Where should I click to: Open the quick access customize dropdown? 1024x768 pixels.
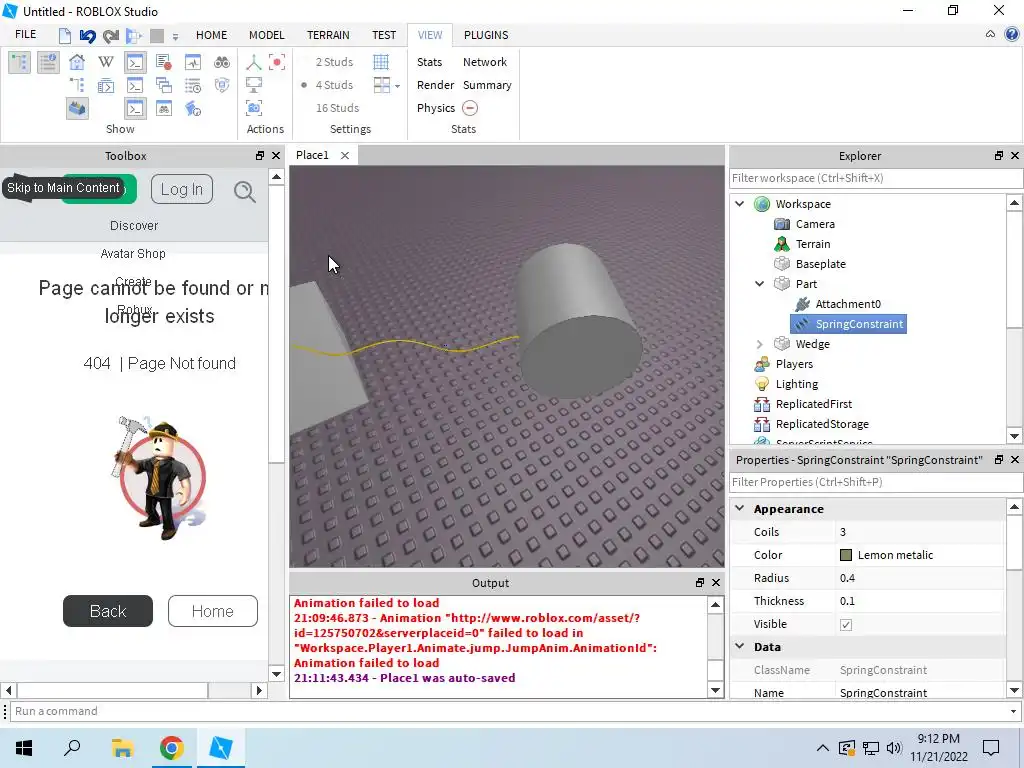(175, 37)
